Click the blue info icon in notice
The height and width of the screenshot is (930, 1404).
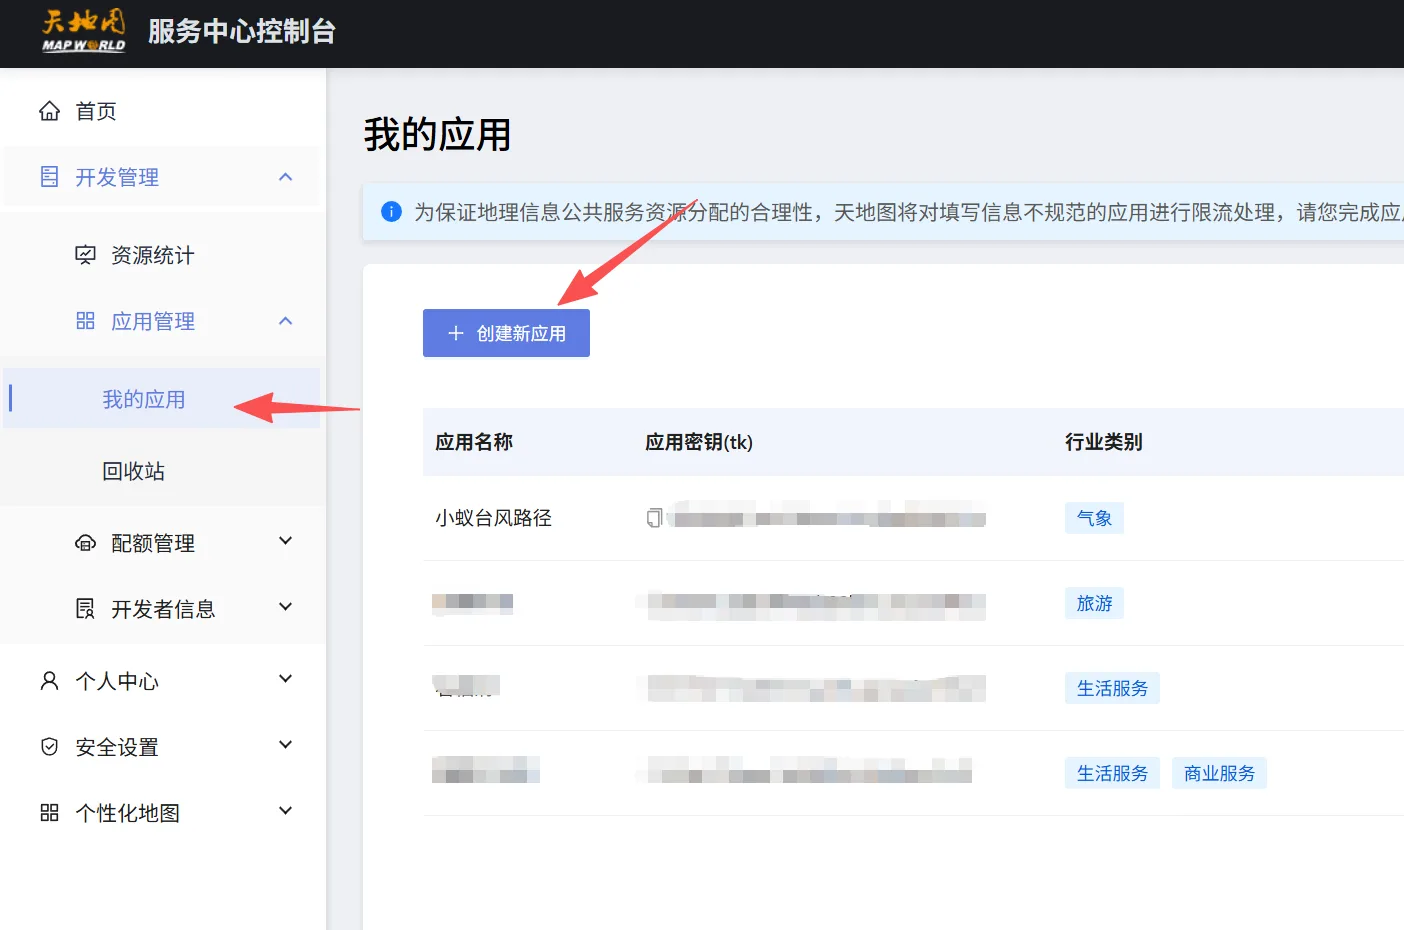[x=392, y=212]
